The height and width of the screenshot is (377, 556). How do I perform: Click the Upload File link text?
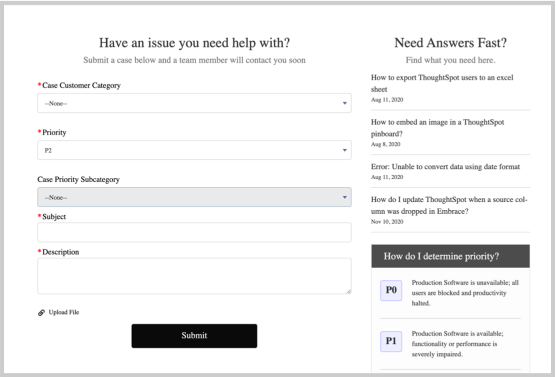[64, 312]
